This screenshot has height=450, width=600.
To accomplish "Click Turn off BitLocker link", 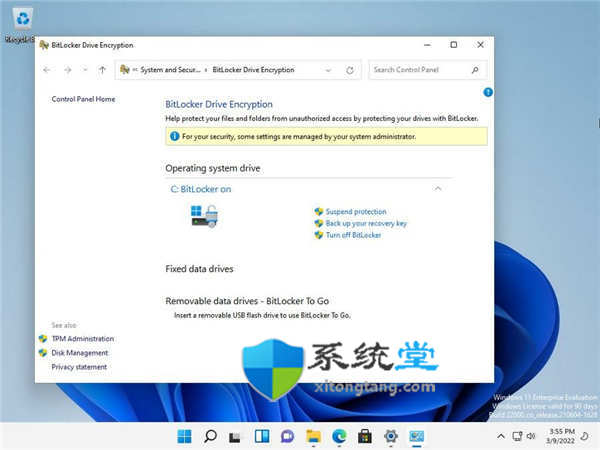I will 353,235.
